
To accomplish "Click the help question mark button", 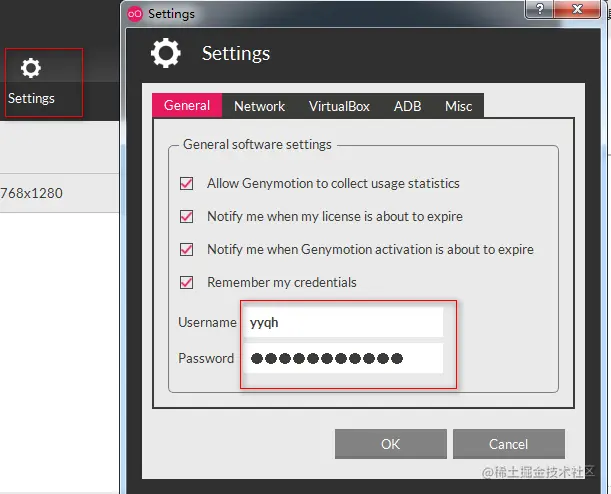I will 539,9.
